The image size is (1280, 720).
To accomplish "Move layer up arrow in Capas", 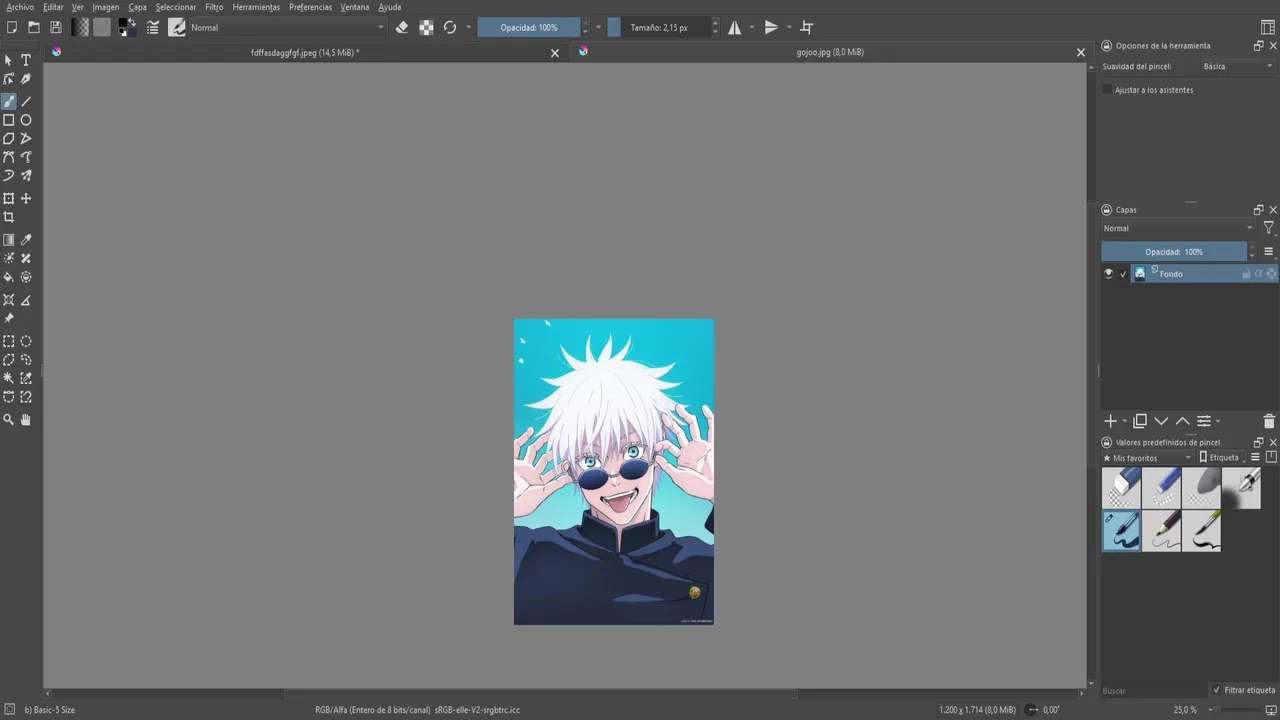I will coord(1182,421).
